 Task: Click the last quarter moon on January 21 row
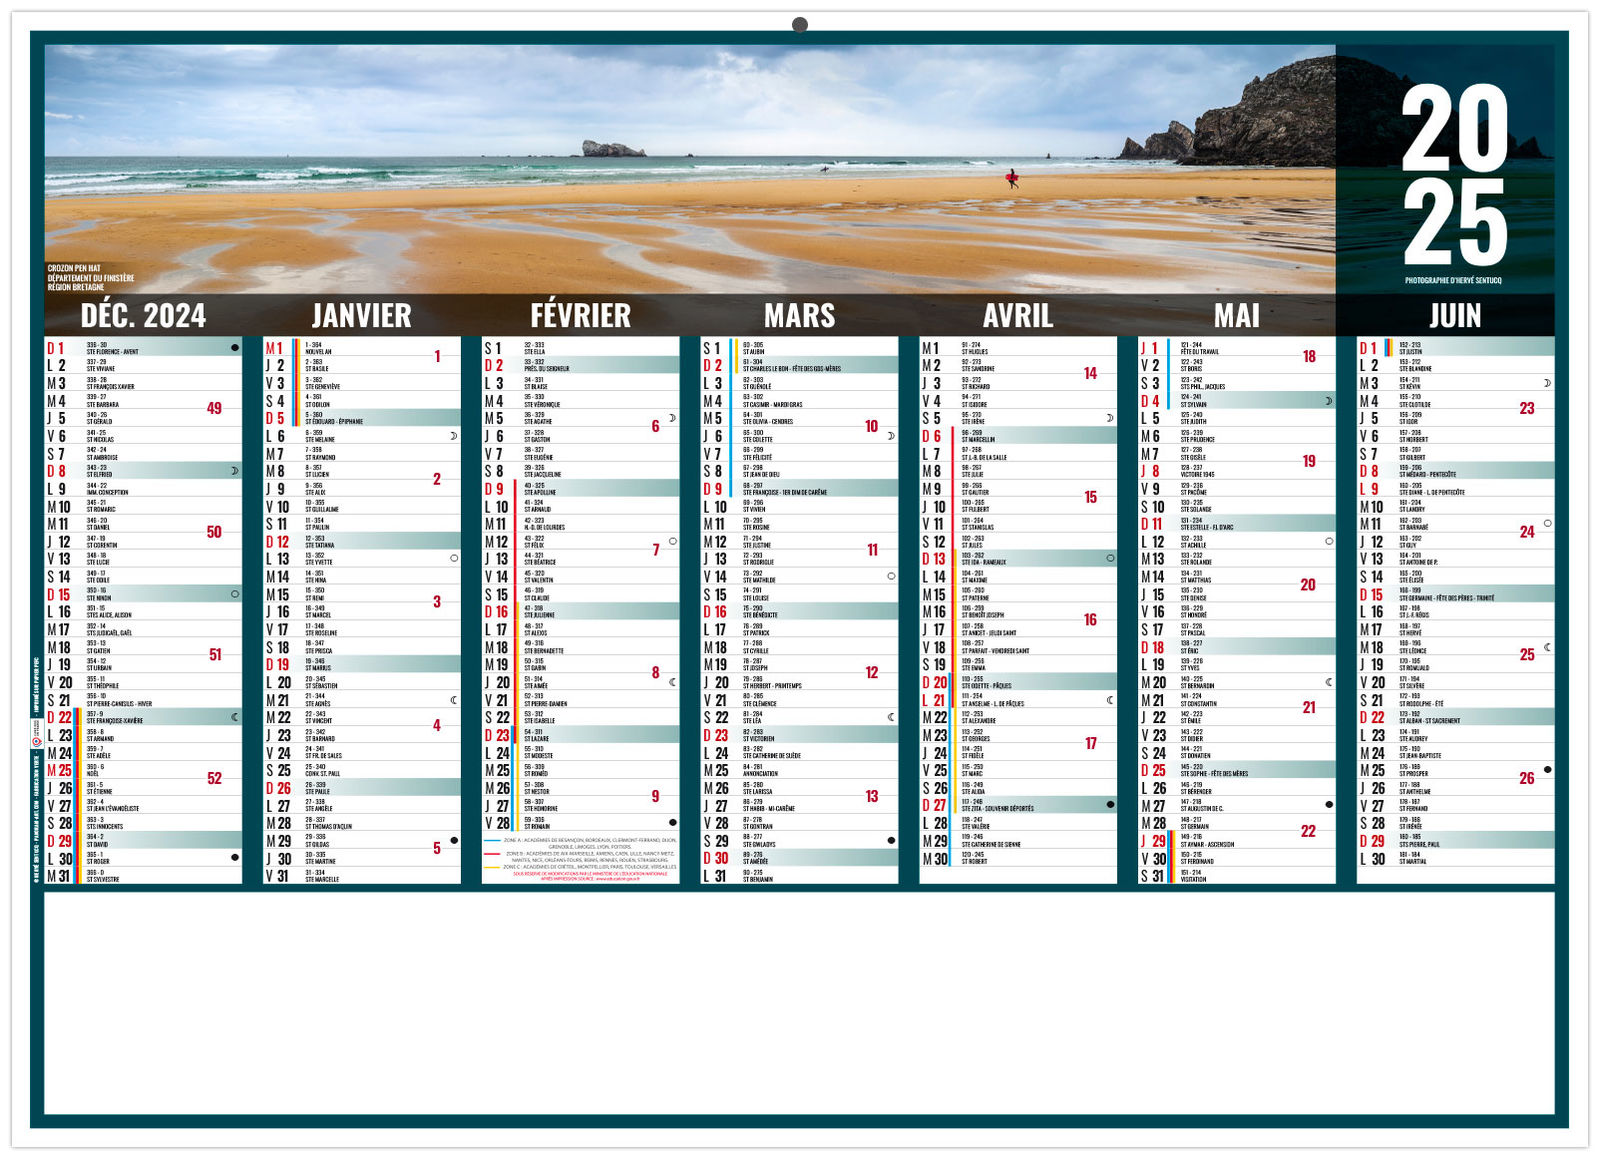point(454,700)
